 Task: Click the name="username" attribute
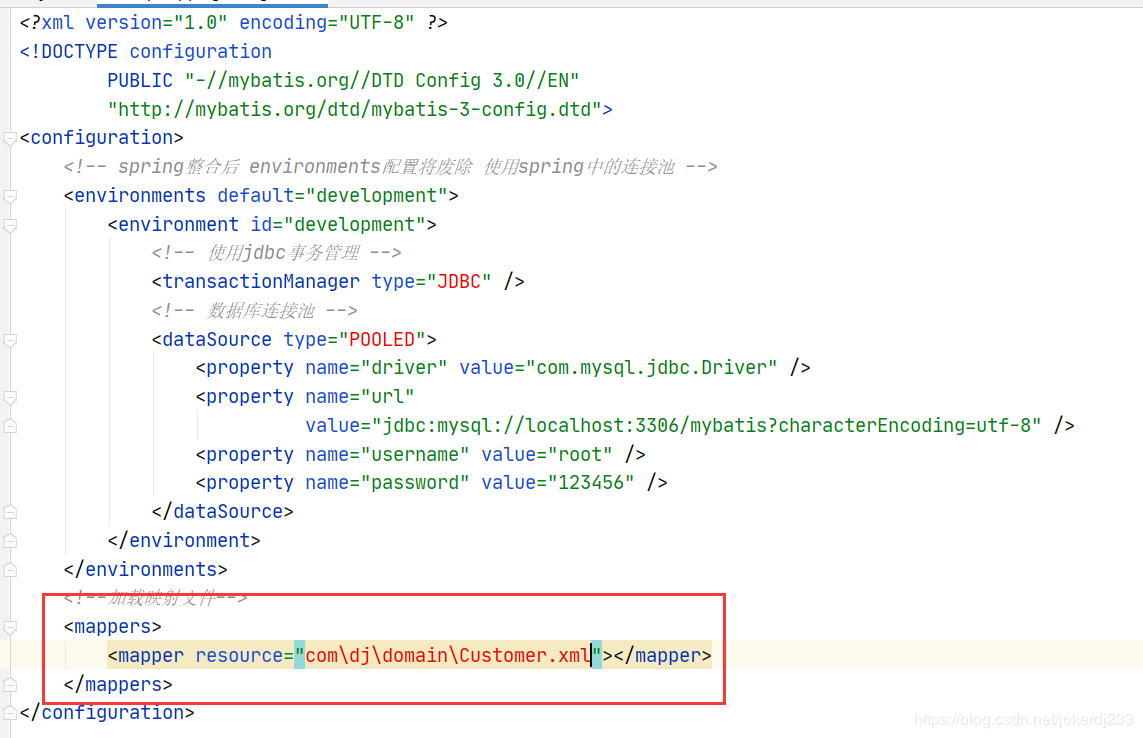click(x=387, y=454)
